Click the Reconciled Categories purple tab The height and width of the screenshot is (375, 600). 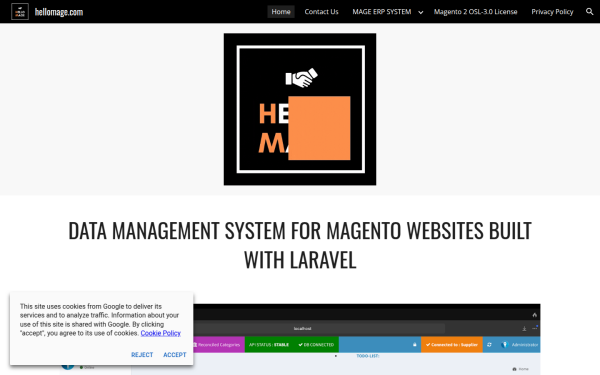pyautogui.click(x=219, y=345)
